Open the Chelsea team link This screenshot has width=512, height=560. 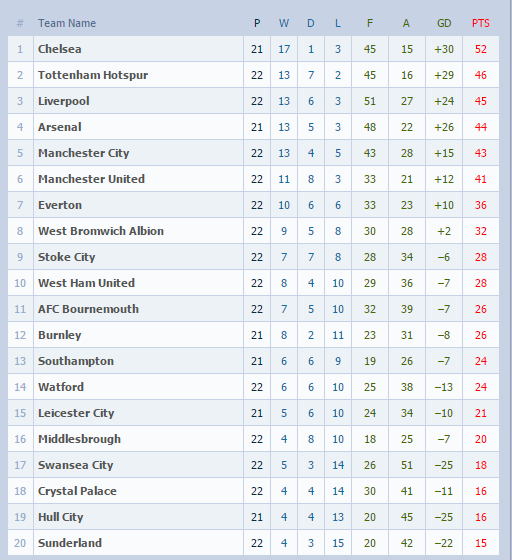(60, 49)
